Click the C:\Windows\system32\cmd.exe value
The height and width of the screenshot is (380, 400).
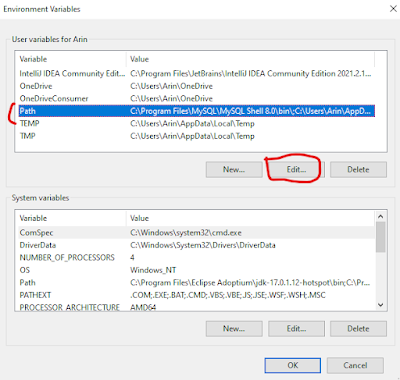click(x=186, y=233)
